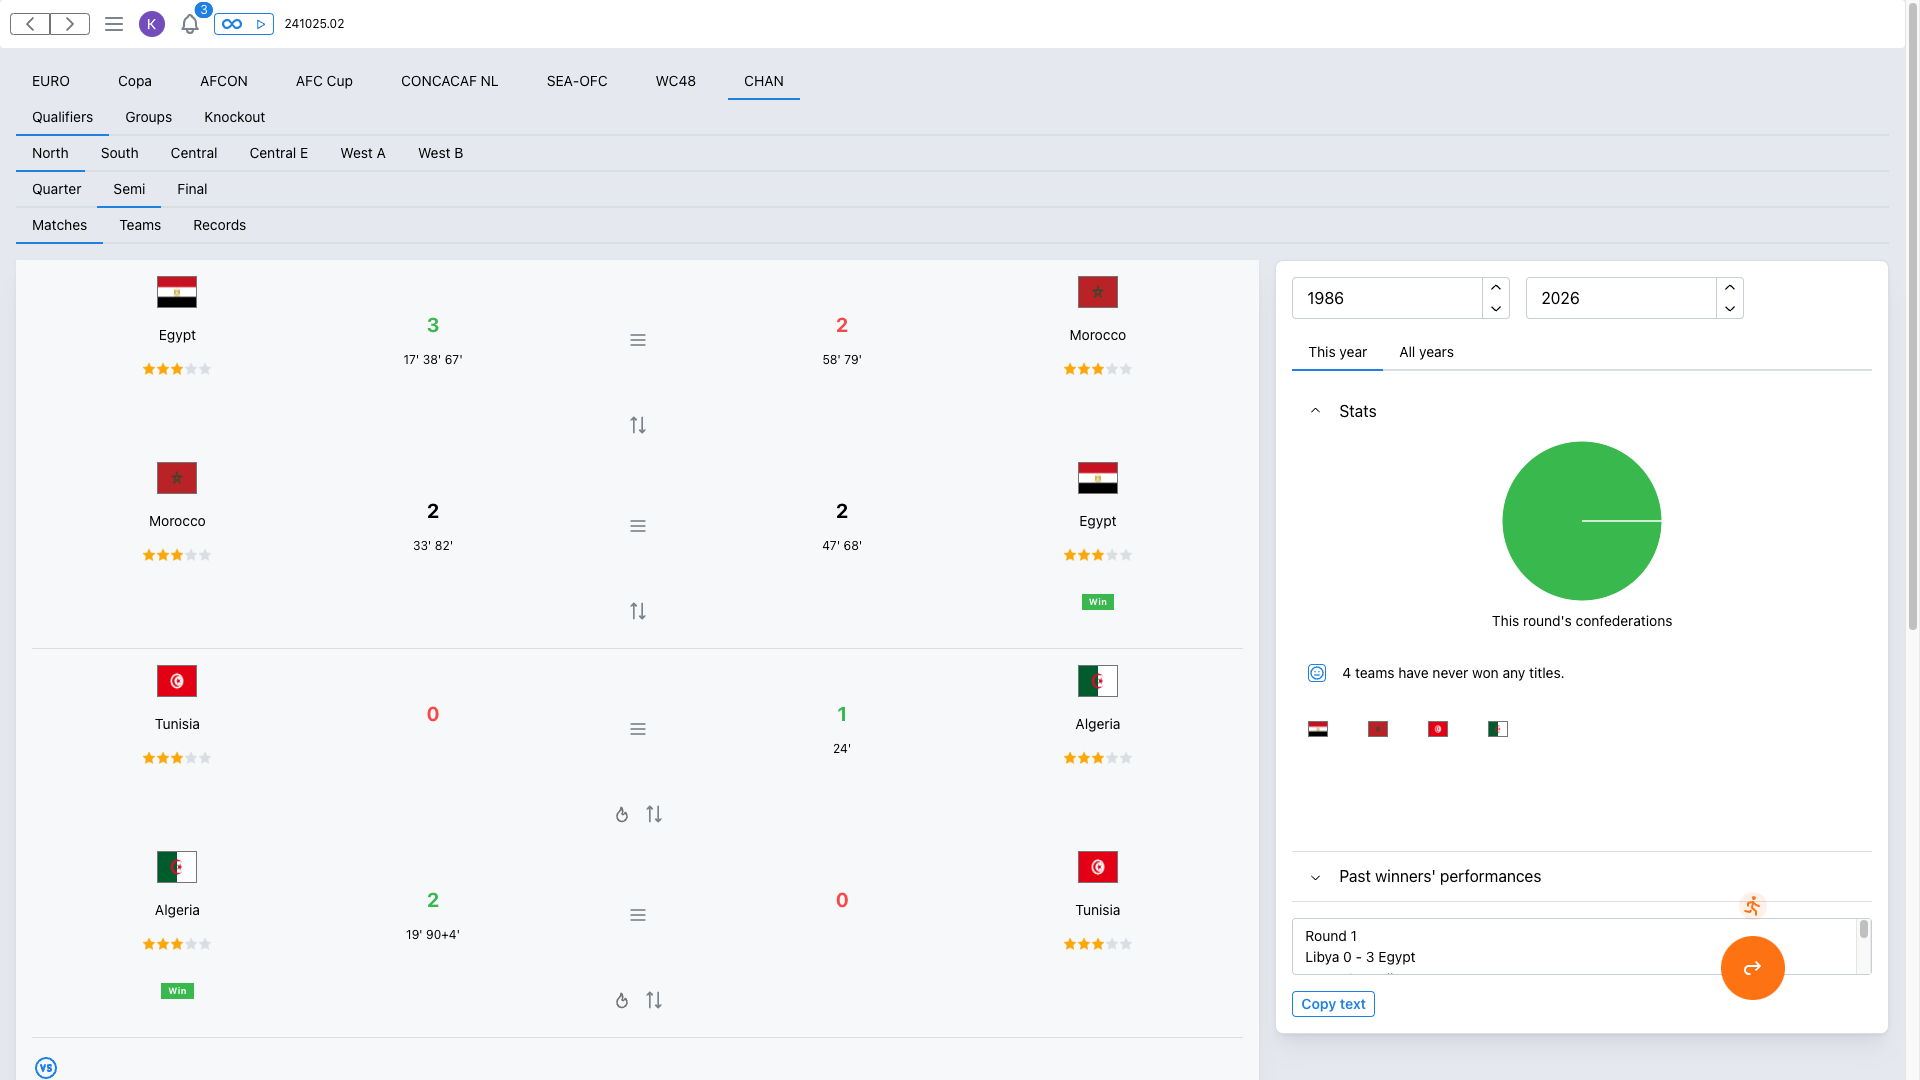This screenshot has height=1080, width=1920.
Task: Switch to the AFC Cup tab
Action: click(324, 81)
